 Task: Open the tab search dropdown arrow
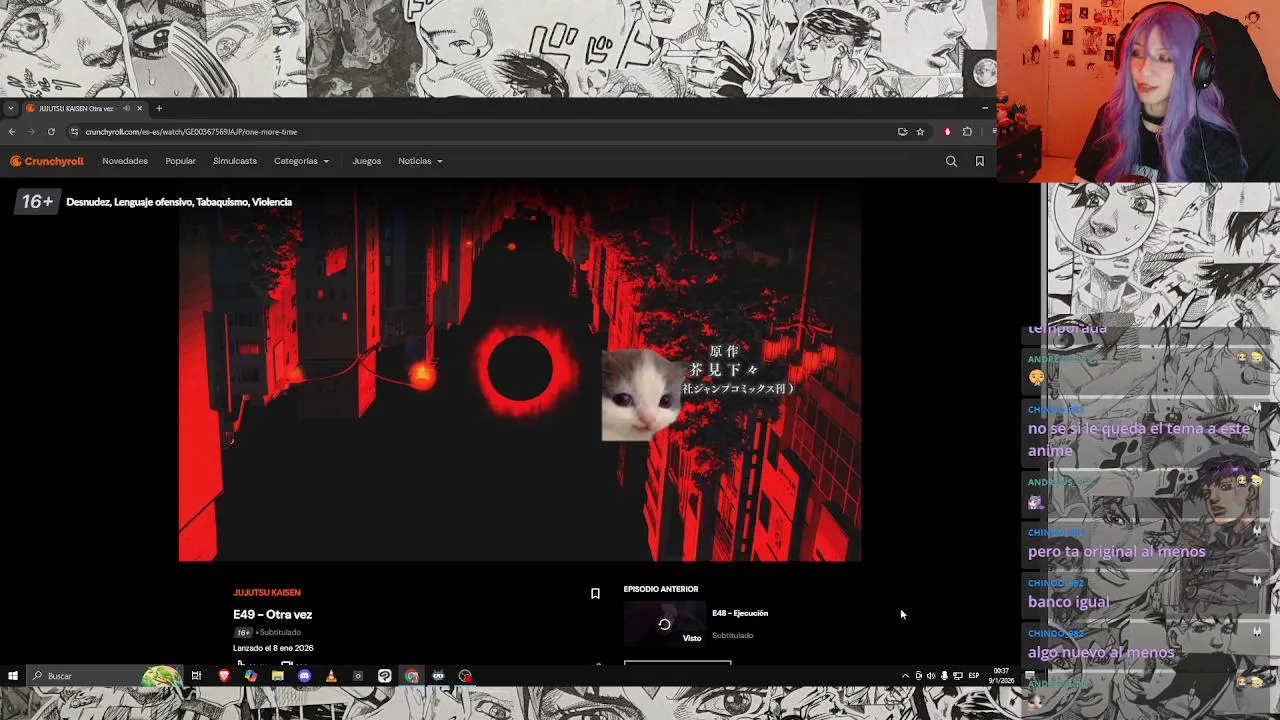tap(10, 108)
